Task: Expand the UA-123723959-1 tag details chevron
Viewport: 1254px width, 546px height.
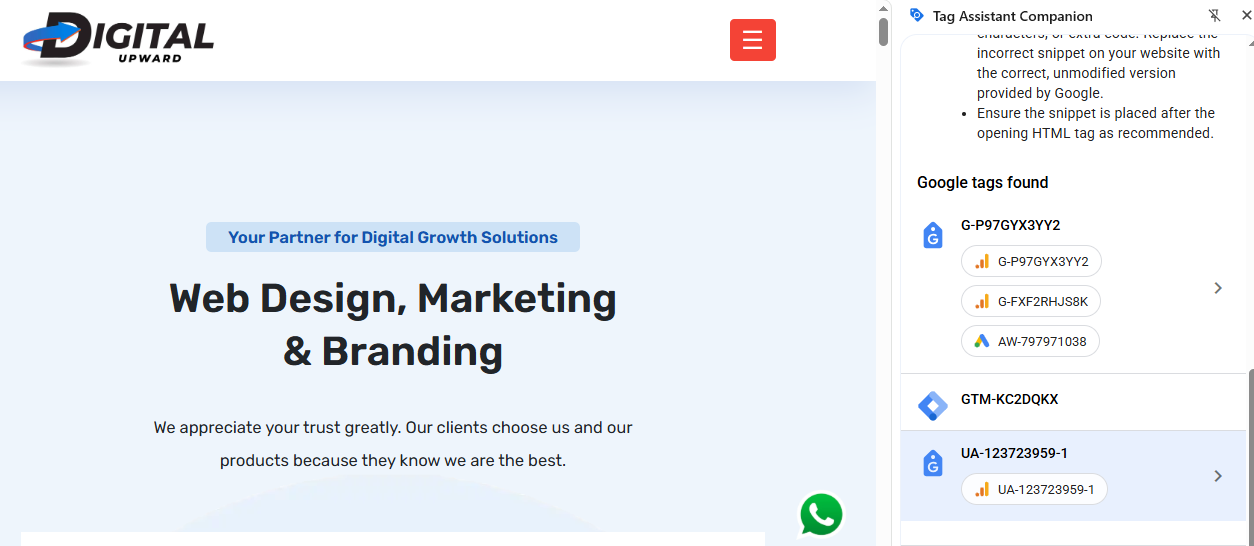Action: click(1218, 476)
